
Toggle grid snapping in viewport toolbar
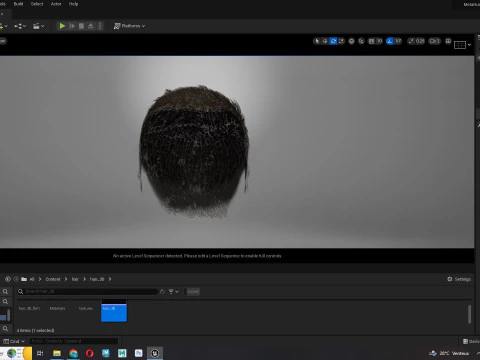(x=371, y=41)
